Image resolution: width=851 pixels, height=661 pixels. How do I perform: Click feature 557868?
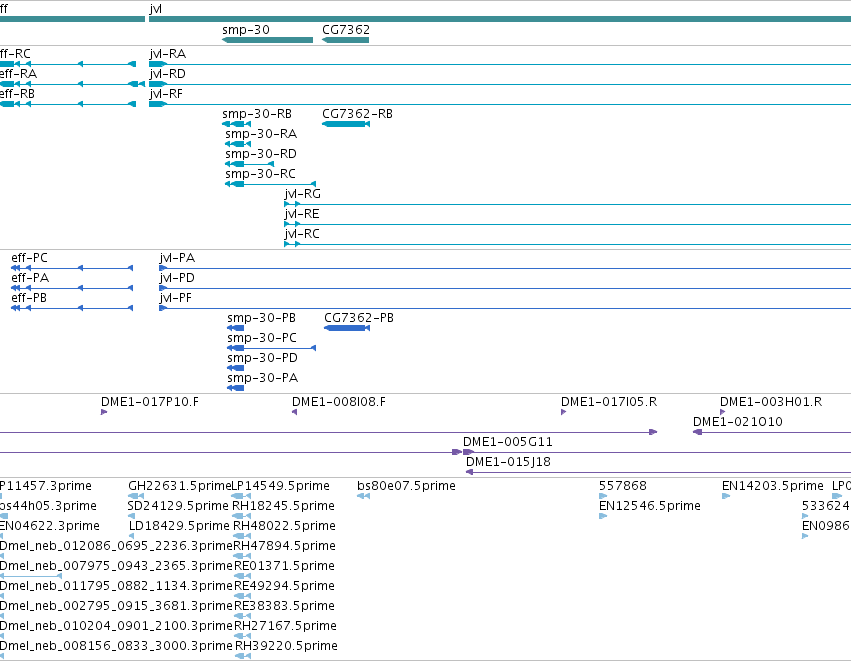(x=603, y=495)
